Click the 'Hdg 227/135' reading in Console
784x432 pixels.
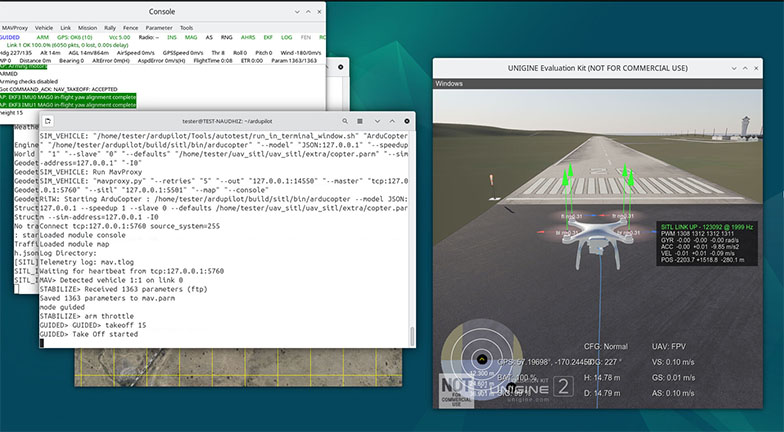[x=16, y=52]
